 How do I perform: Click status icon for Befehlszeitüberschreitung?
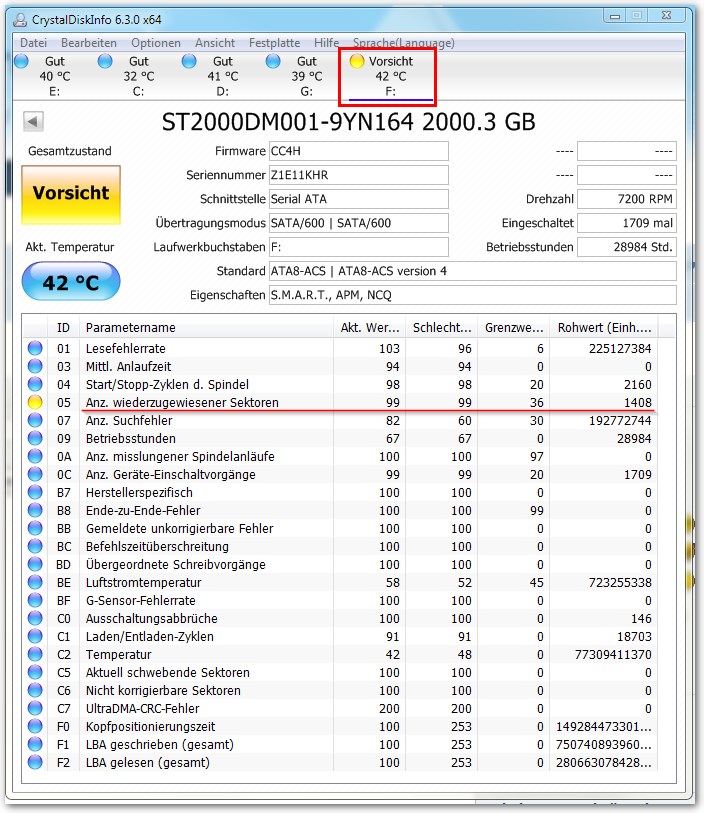click(x=35, y=546)
